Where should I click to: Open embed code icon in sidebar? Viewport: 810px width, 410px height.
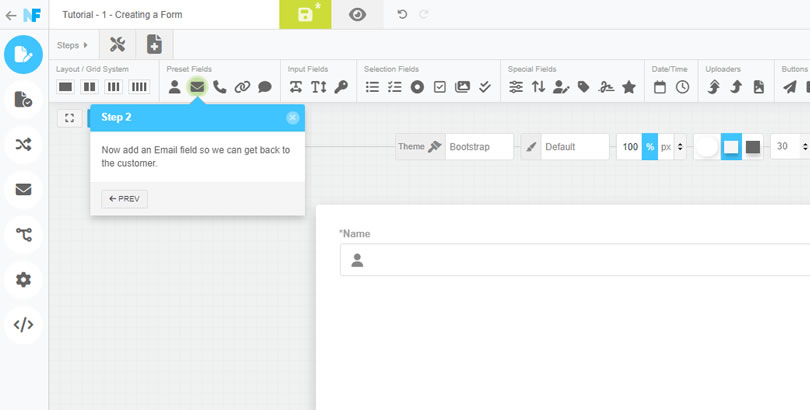[x=23, y=325]
